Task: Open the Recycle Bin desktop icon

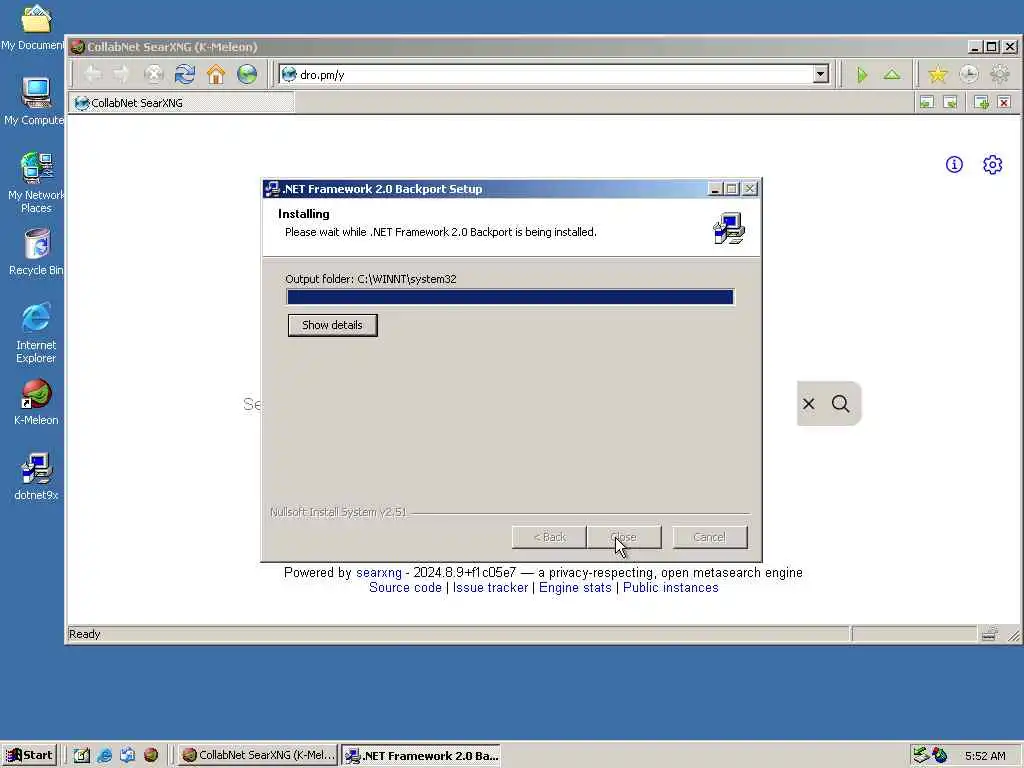Action: point(36,252)
